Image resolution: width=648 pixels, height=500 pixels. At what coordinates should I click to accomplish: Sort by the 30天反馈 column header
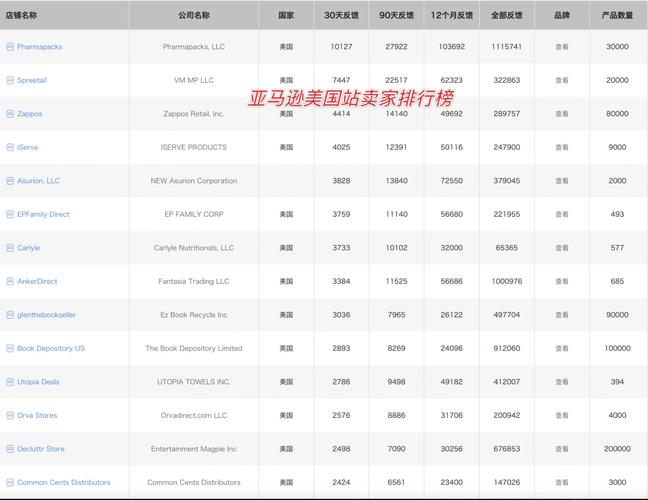(341, 15)
